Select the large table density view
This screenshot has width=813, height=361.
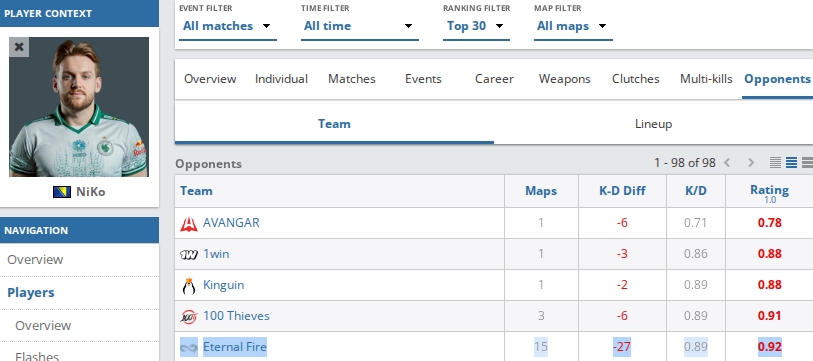click(x=807, y=163)
